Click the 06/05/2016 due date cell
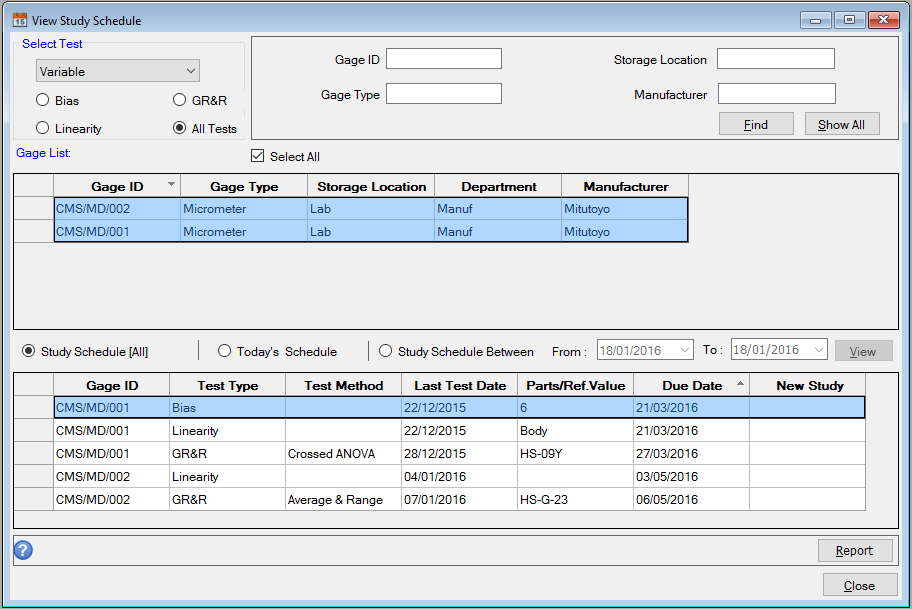912x609 pixels. pyautogui.click(x=692, y=500)
